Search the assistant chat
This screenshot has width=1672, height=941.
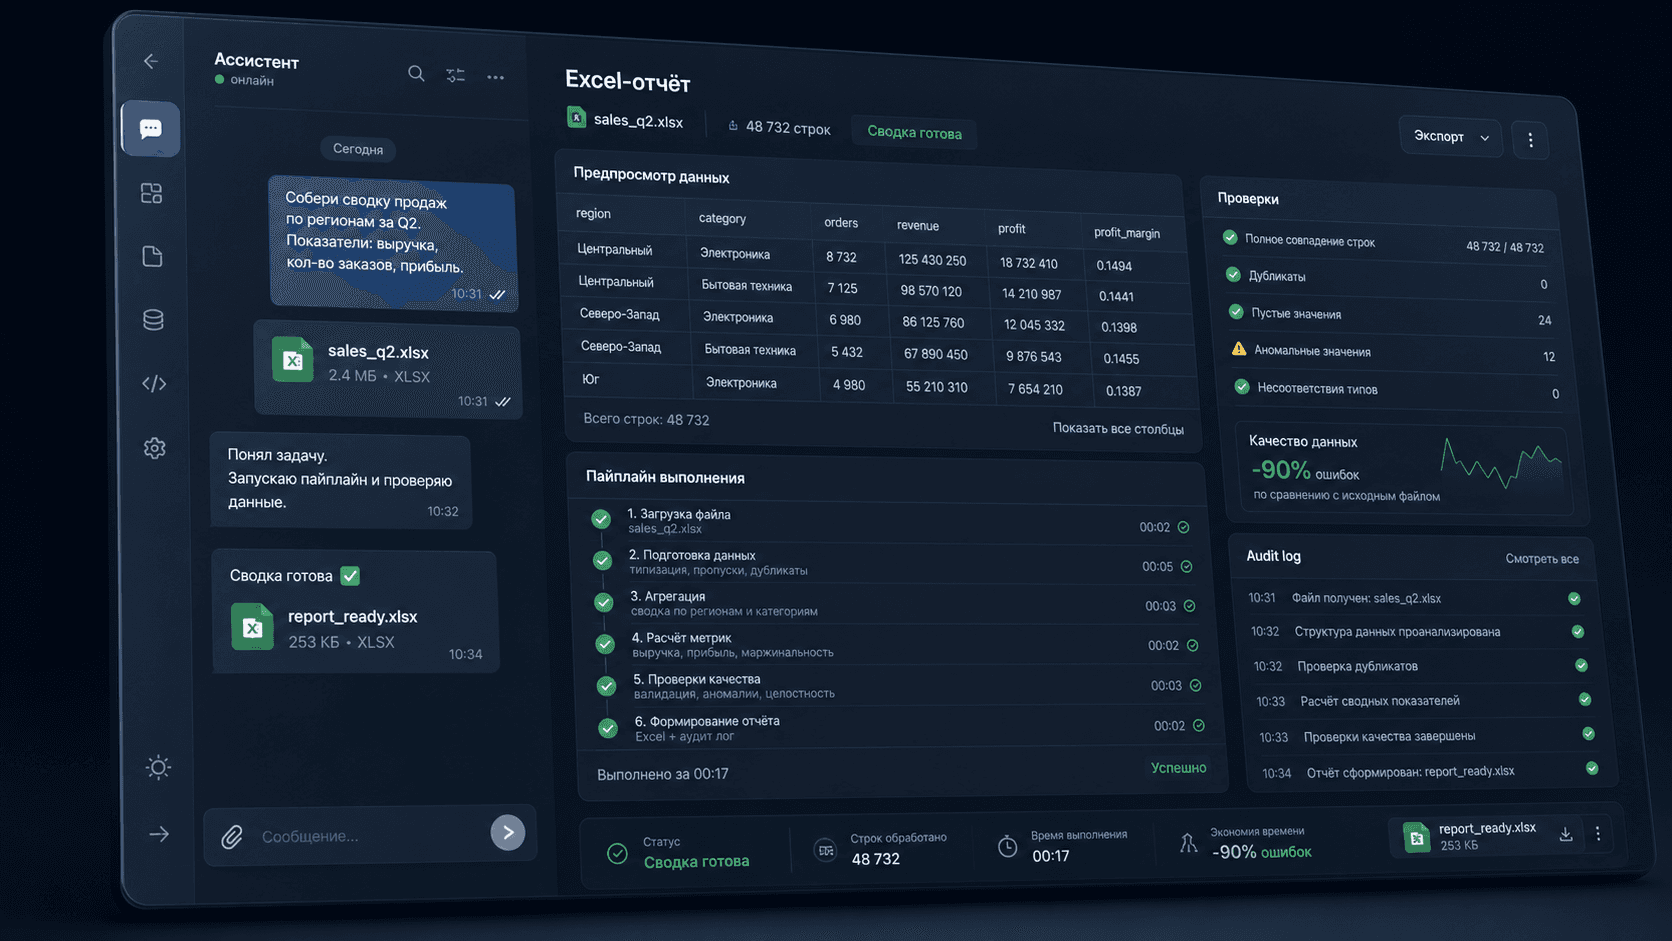(x=416, y=73)
